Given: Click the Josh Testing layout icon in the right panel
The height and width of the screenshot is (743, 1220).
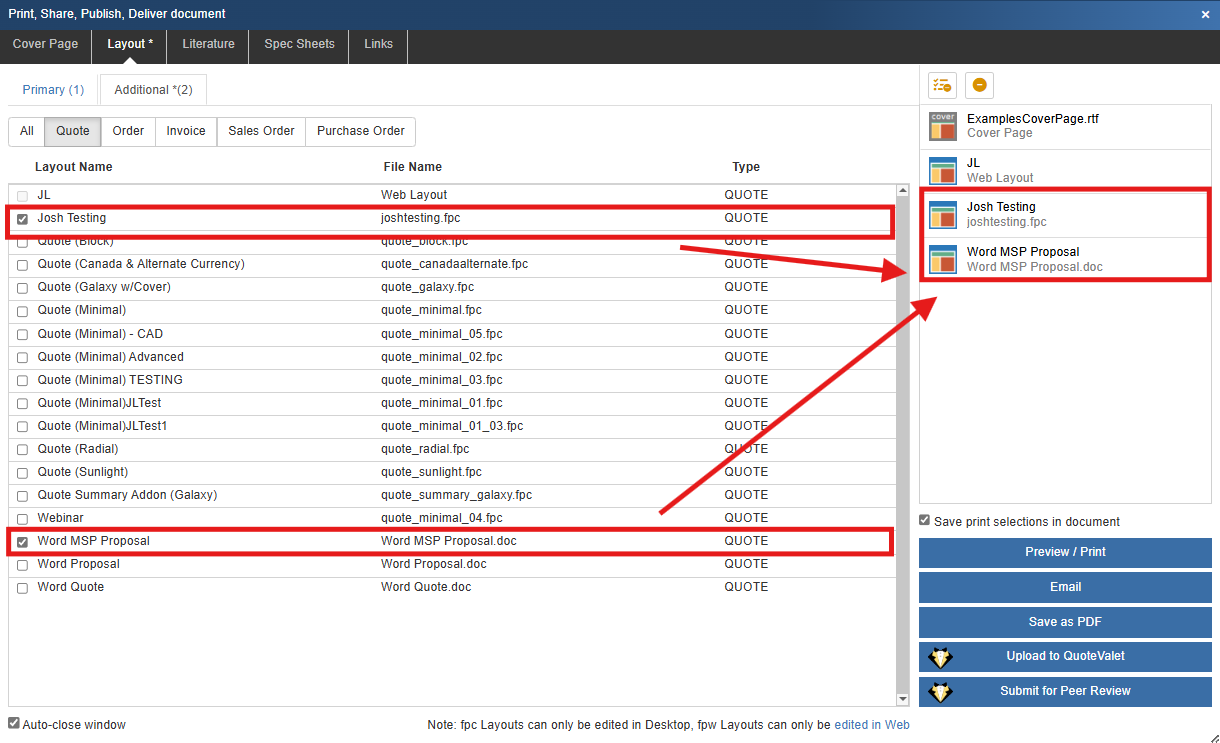Looking at the screenshot, I should click(943, 215).
